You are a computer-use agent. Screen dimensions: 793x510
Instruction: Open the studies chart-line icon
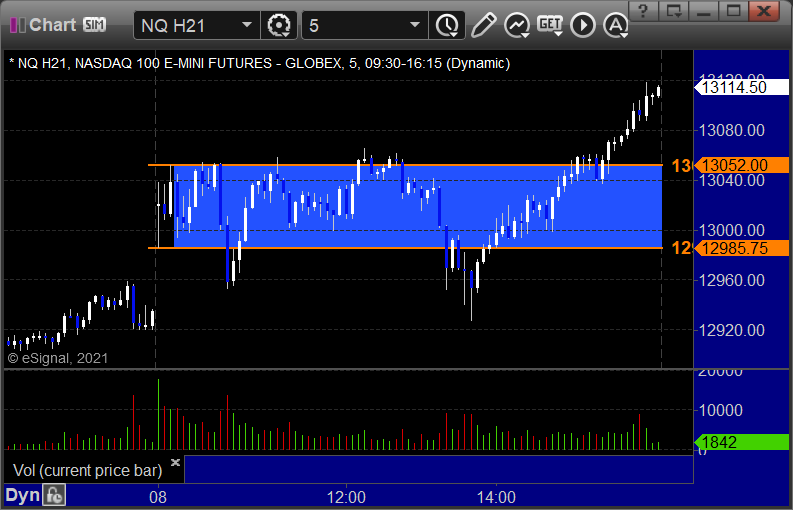516,25
